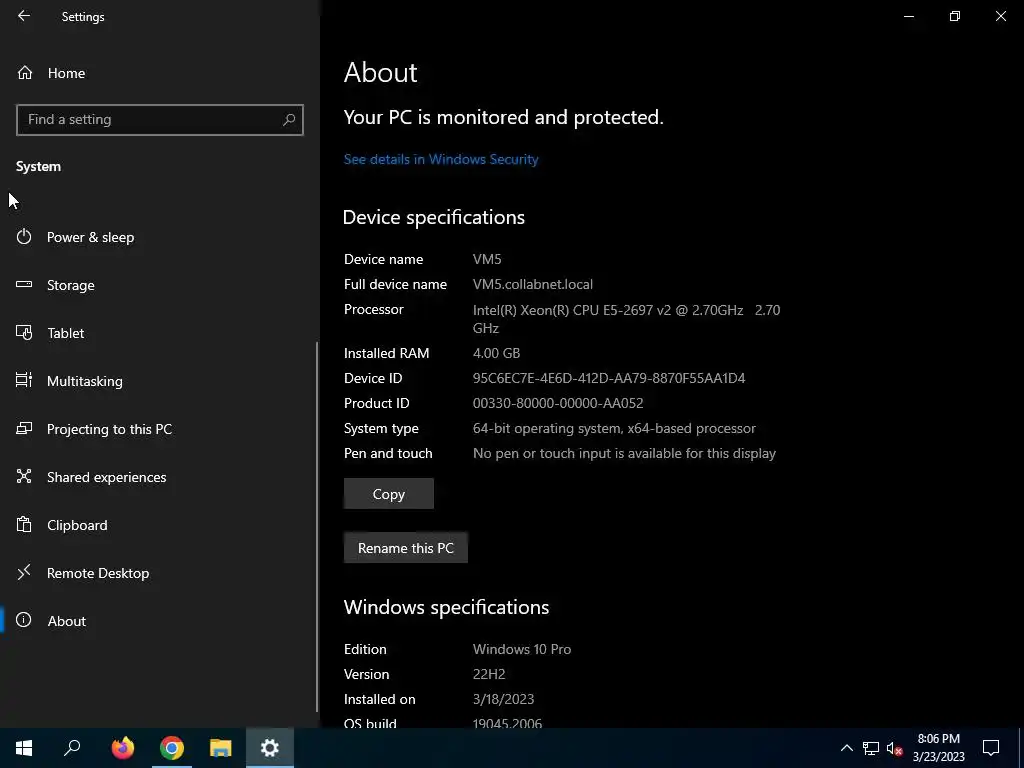Viewport: 1024px width, 768px height.
Task: Minimize the Settings window
Action: tap(908, 16)
